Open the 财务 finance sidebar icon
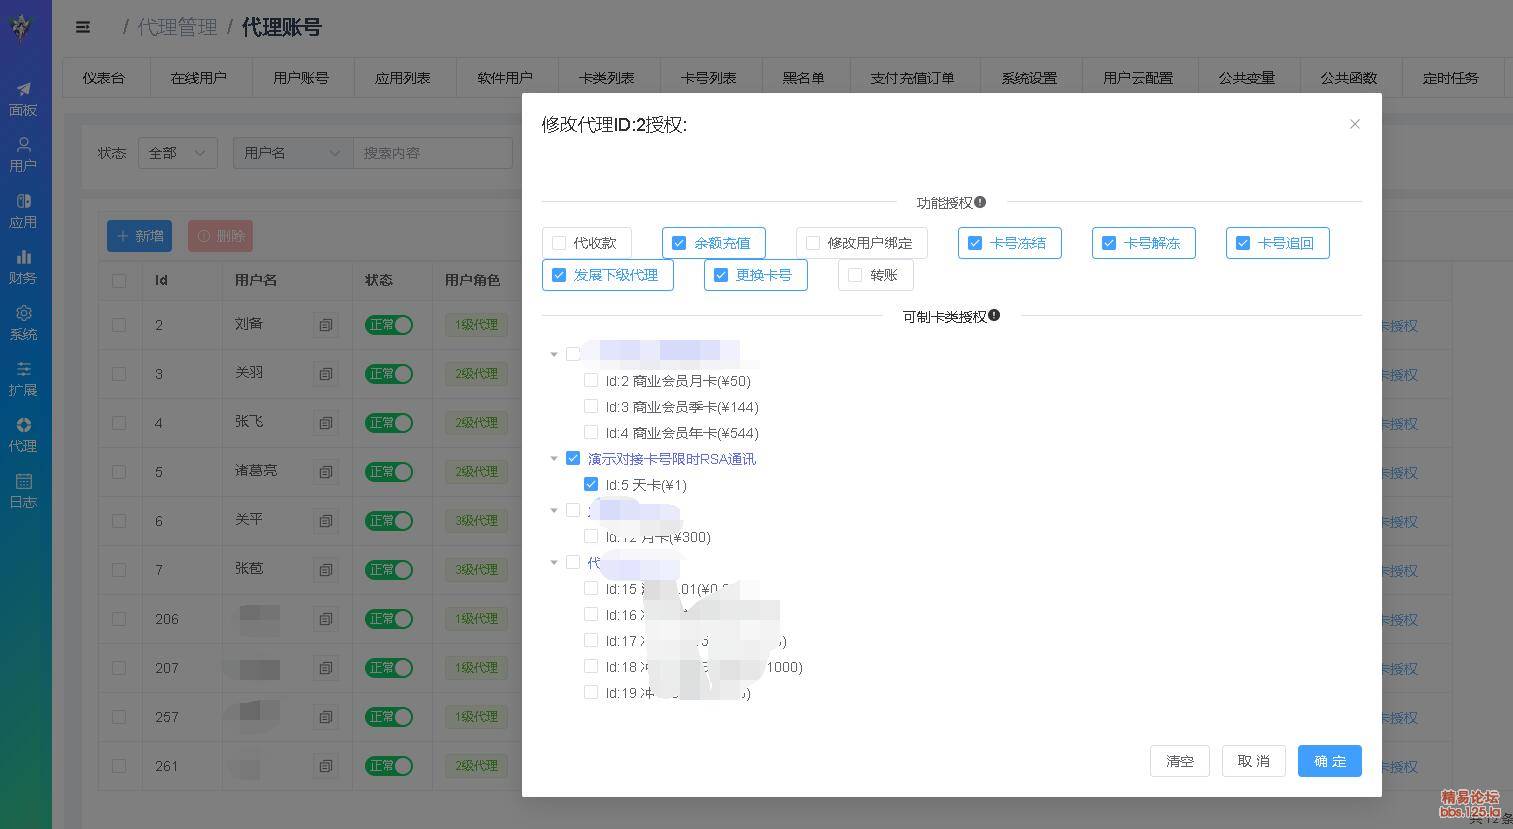The height and width of the screenshot is (829, 1513). 23,266
